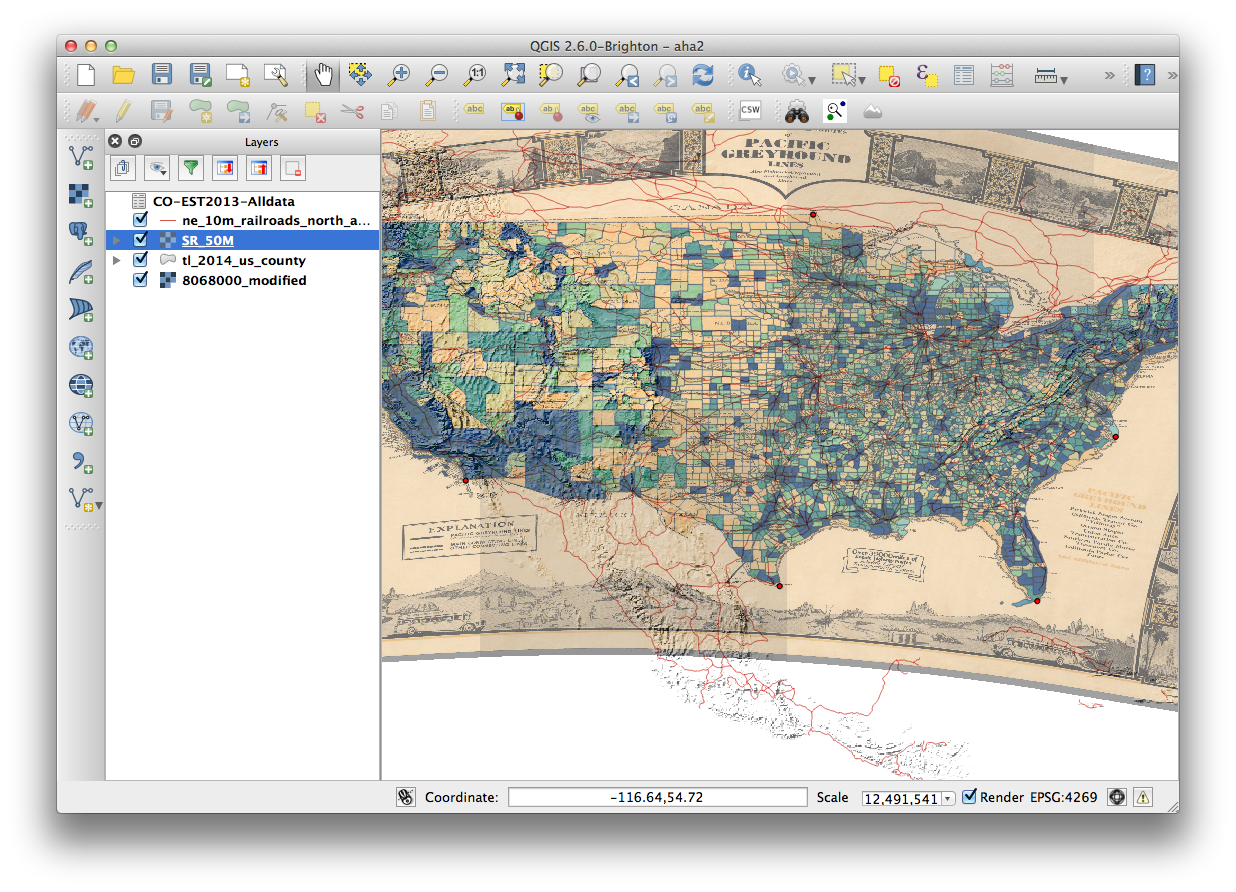
Task: Activate the Identify Features tool
Action: pyautogui.click(x=750, y=74)
